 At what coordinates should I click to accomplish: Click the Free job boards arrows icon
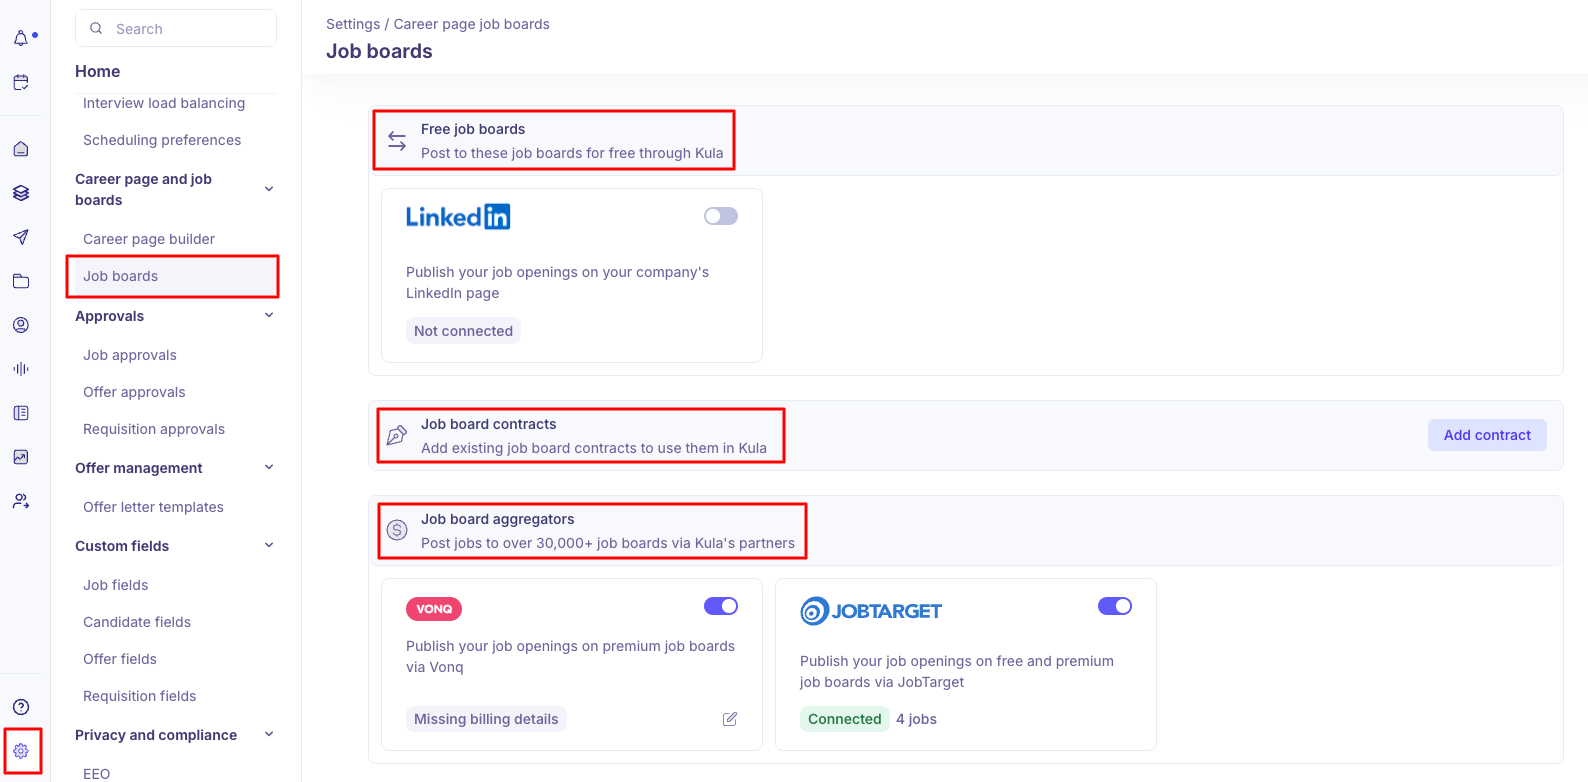coord(397,141)
